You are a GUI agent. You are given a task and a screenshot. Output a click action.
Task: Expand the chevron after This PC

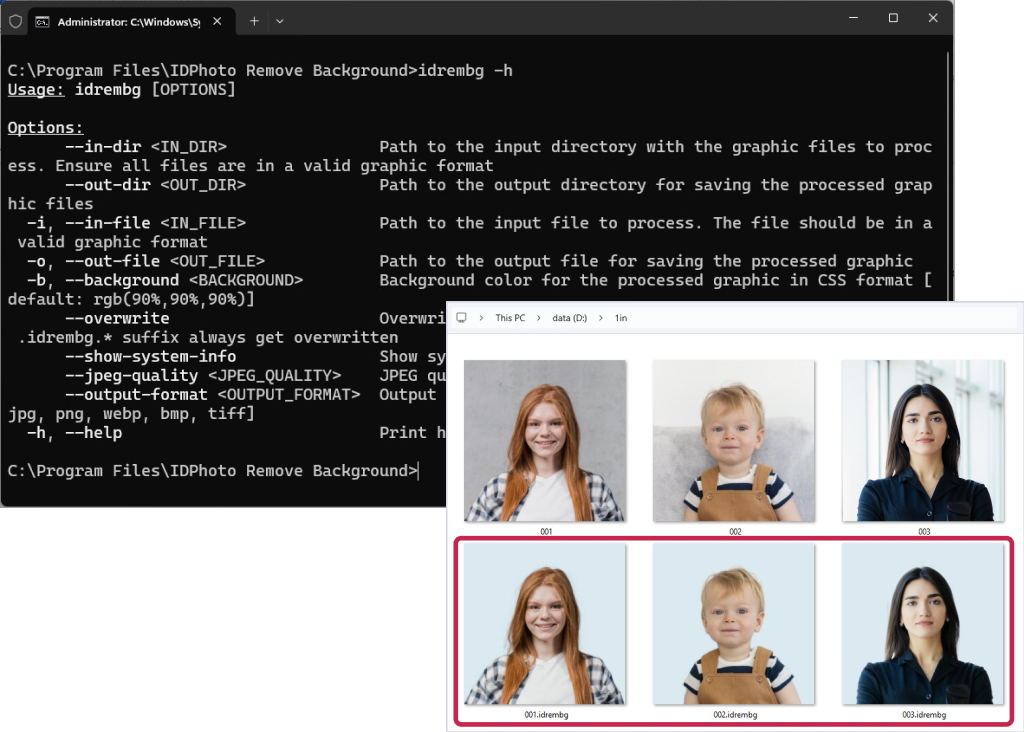539,318
